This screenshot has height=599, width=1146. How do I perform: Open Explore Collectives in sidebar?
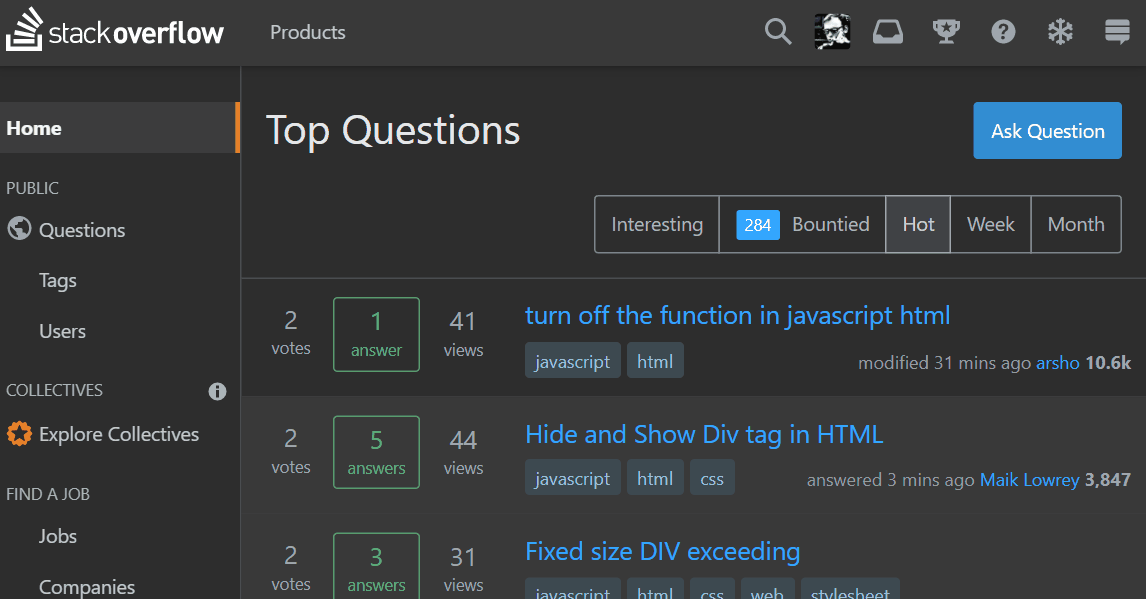118,434
